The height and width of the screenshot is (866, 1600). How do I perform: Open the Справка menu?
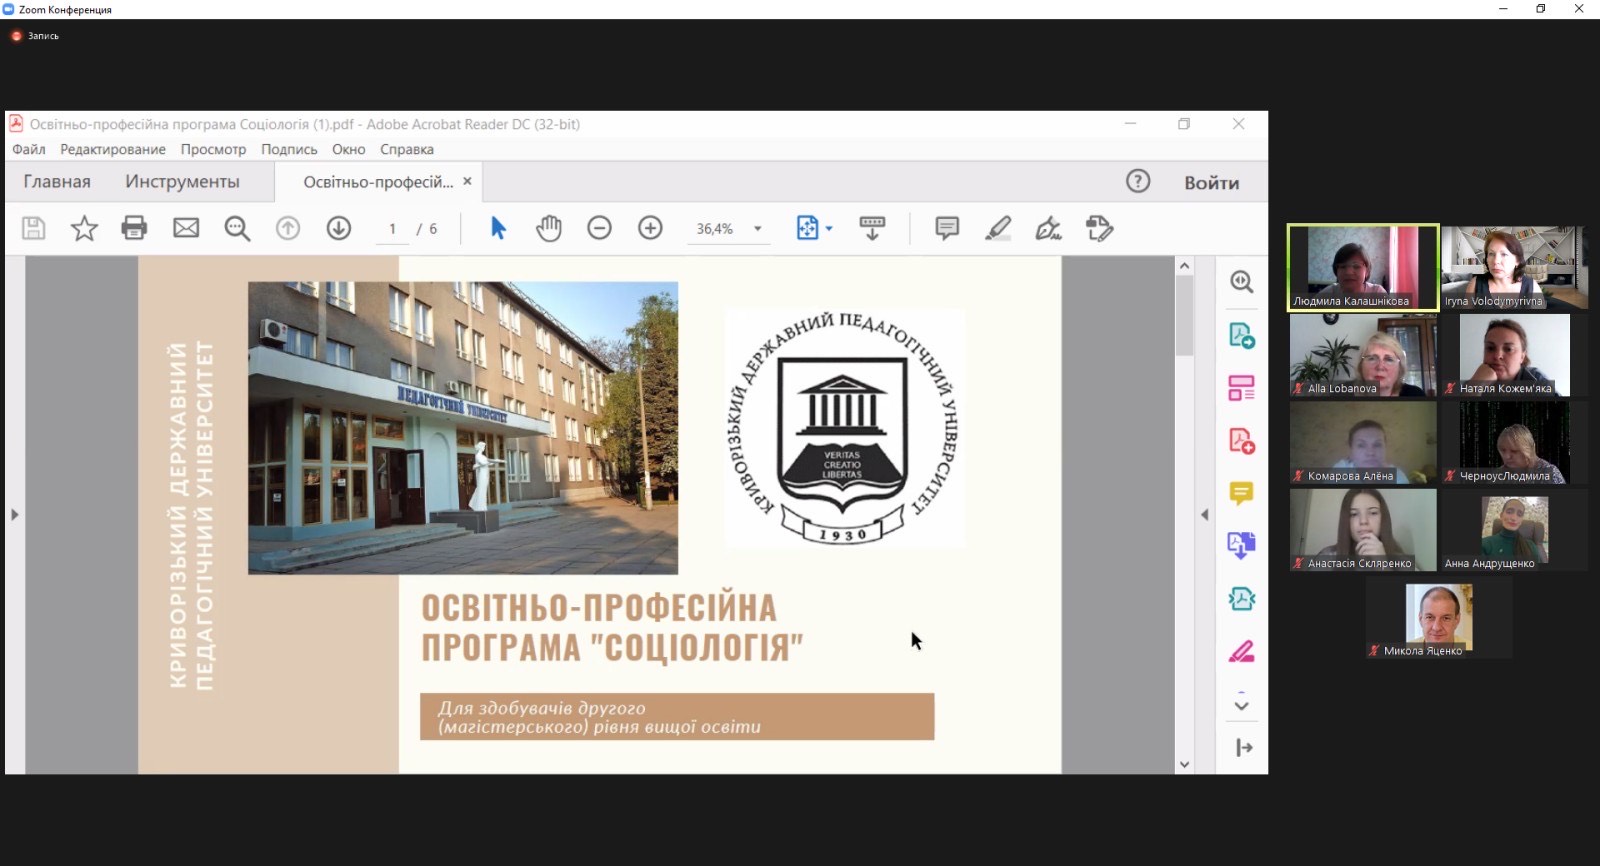(x=407, y=149)
